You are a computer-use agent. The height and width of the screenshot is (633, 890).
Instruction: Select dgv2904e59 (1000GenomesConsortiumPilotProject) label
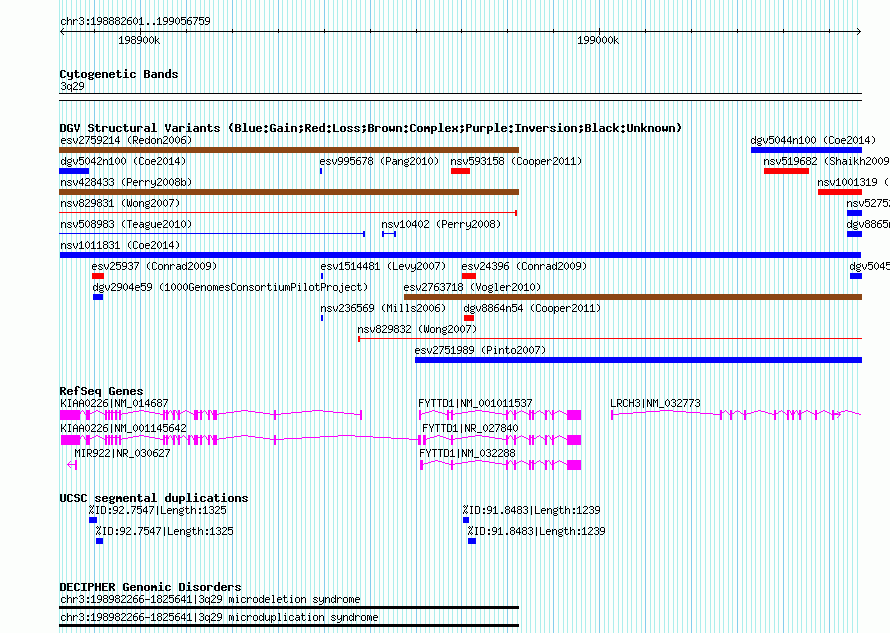pyautogui.click(x=230, y=287)
